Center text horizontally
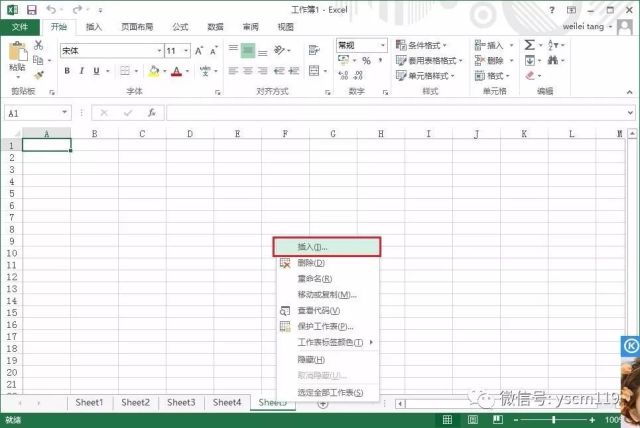 click(248, 71)
